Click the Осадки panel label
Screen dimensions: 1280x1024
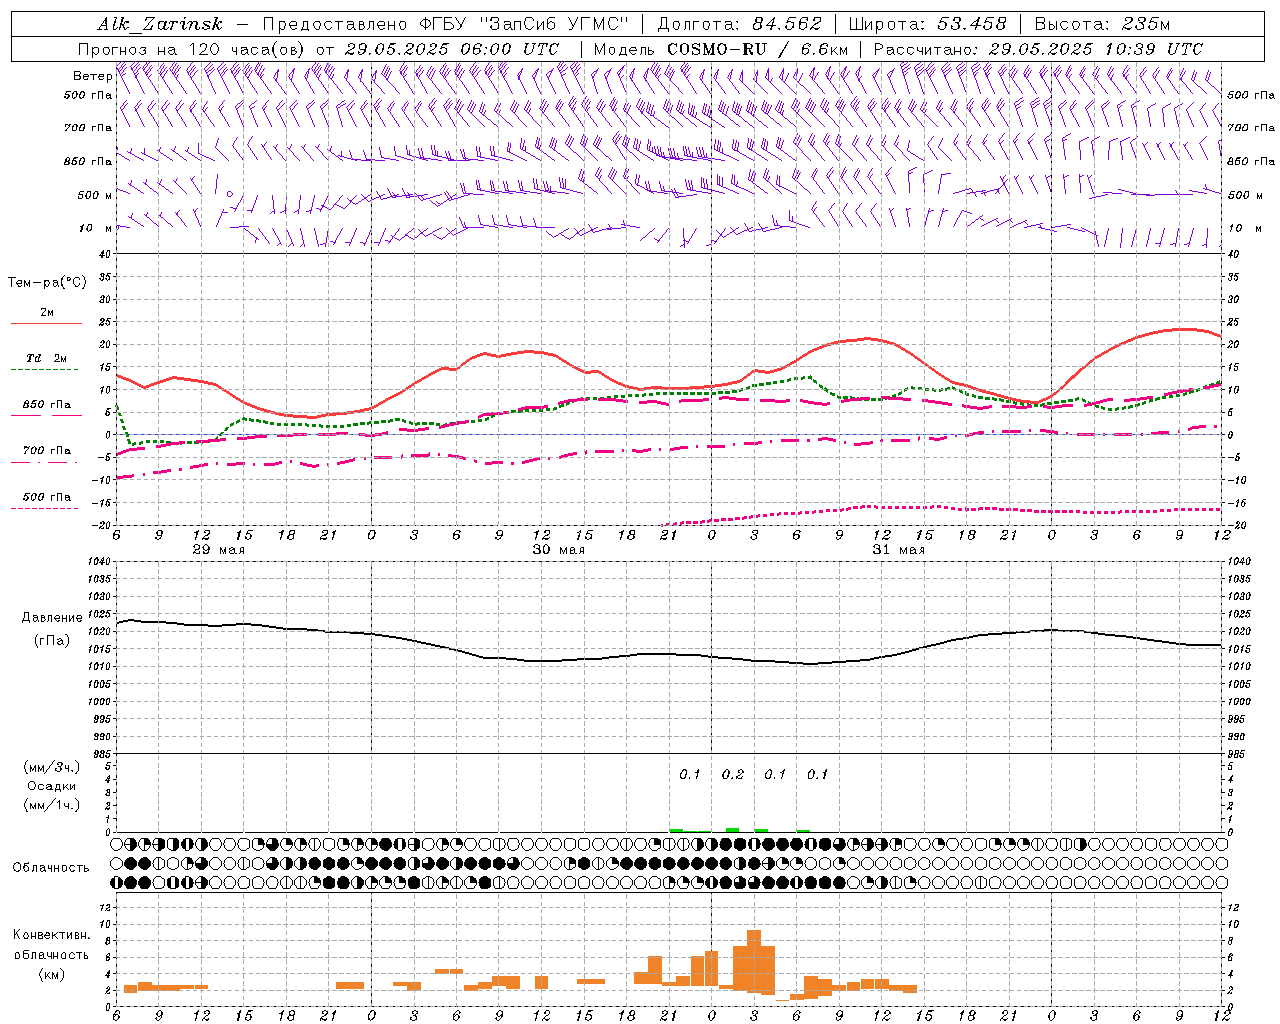coord(52,786)
